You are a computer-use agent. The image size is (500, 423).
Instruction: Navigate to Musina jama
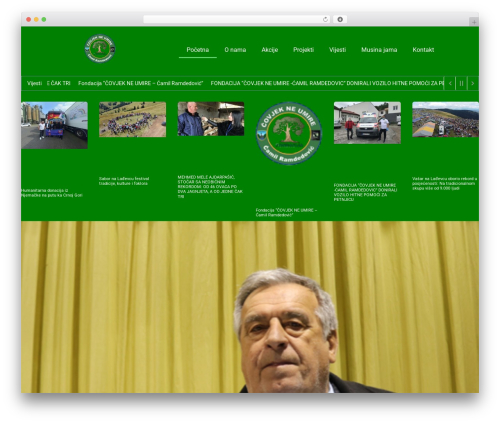click(379, 50)
